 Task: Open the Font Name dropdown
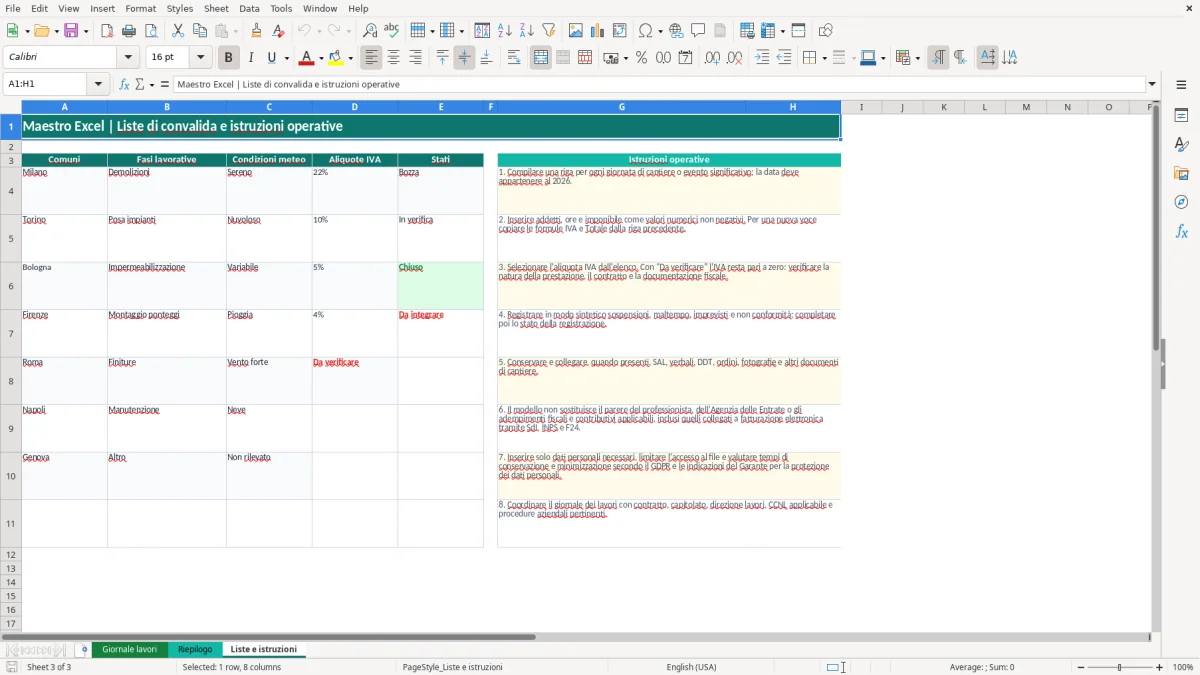pyautogui.click(x=126, y=58)
